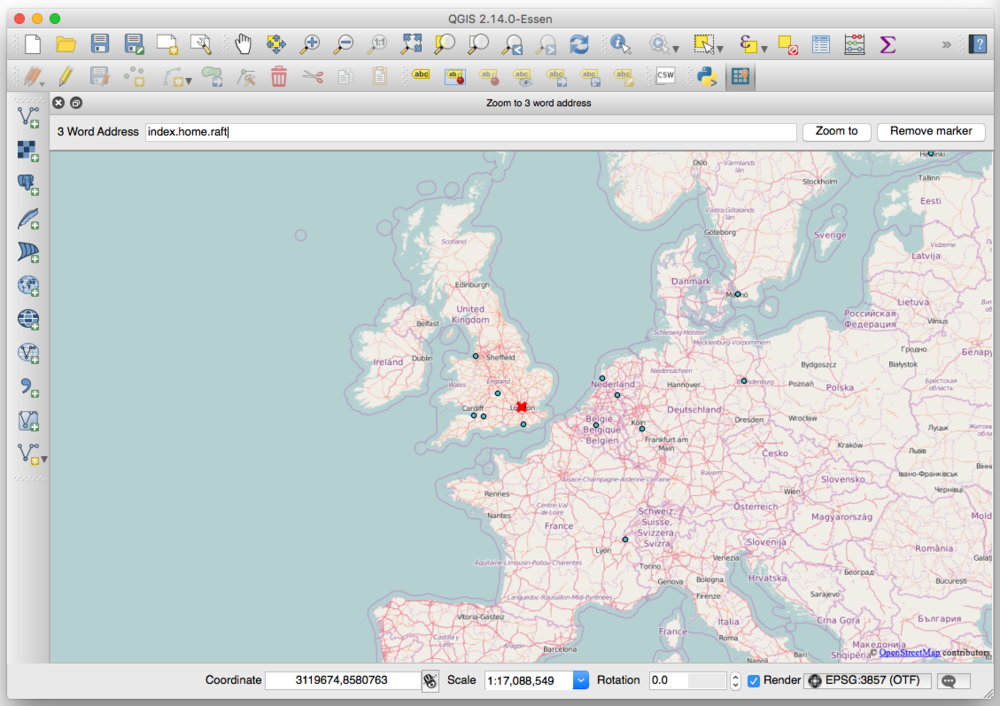The image size is (1000, 706).
Task: Click the Coordinate input field
Action: [342, 680]
